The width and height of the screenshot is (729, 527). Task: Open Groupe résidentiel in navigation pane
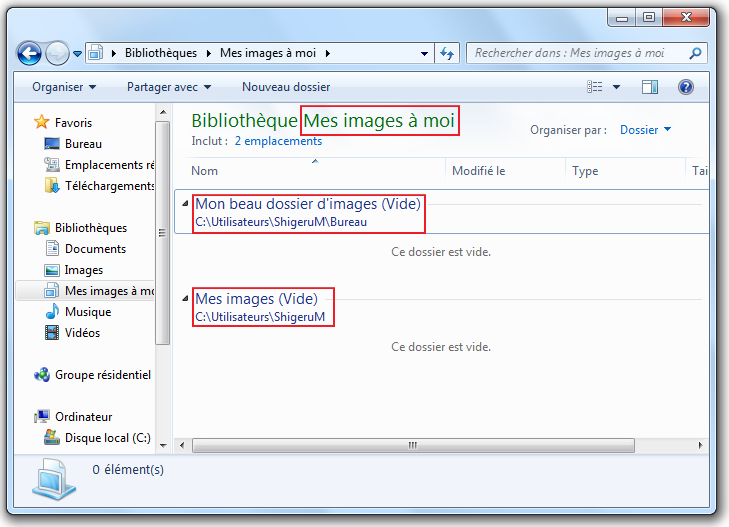(102, 375)
